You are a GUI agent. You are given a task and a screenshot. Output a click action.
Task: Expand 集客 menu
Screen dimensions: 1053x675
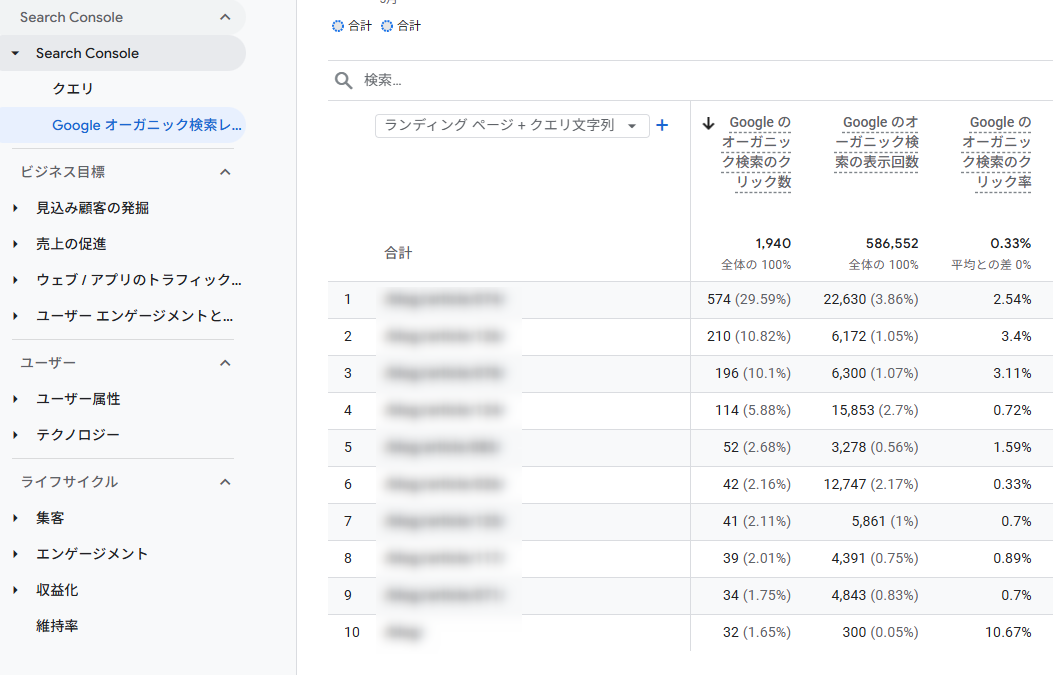pyautogui.click(x=15, y=518)
